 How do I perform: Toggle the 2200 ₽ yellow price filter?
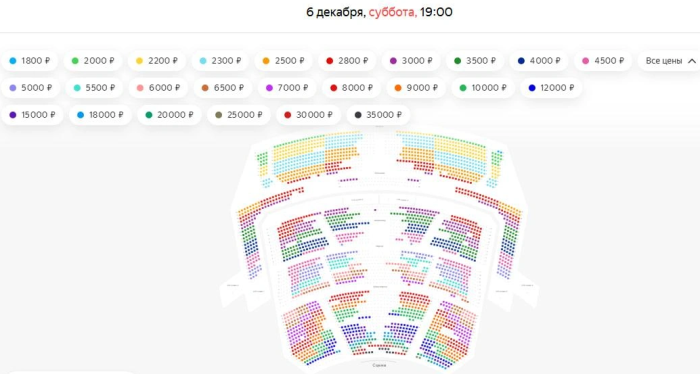pos(157,61)
